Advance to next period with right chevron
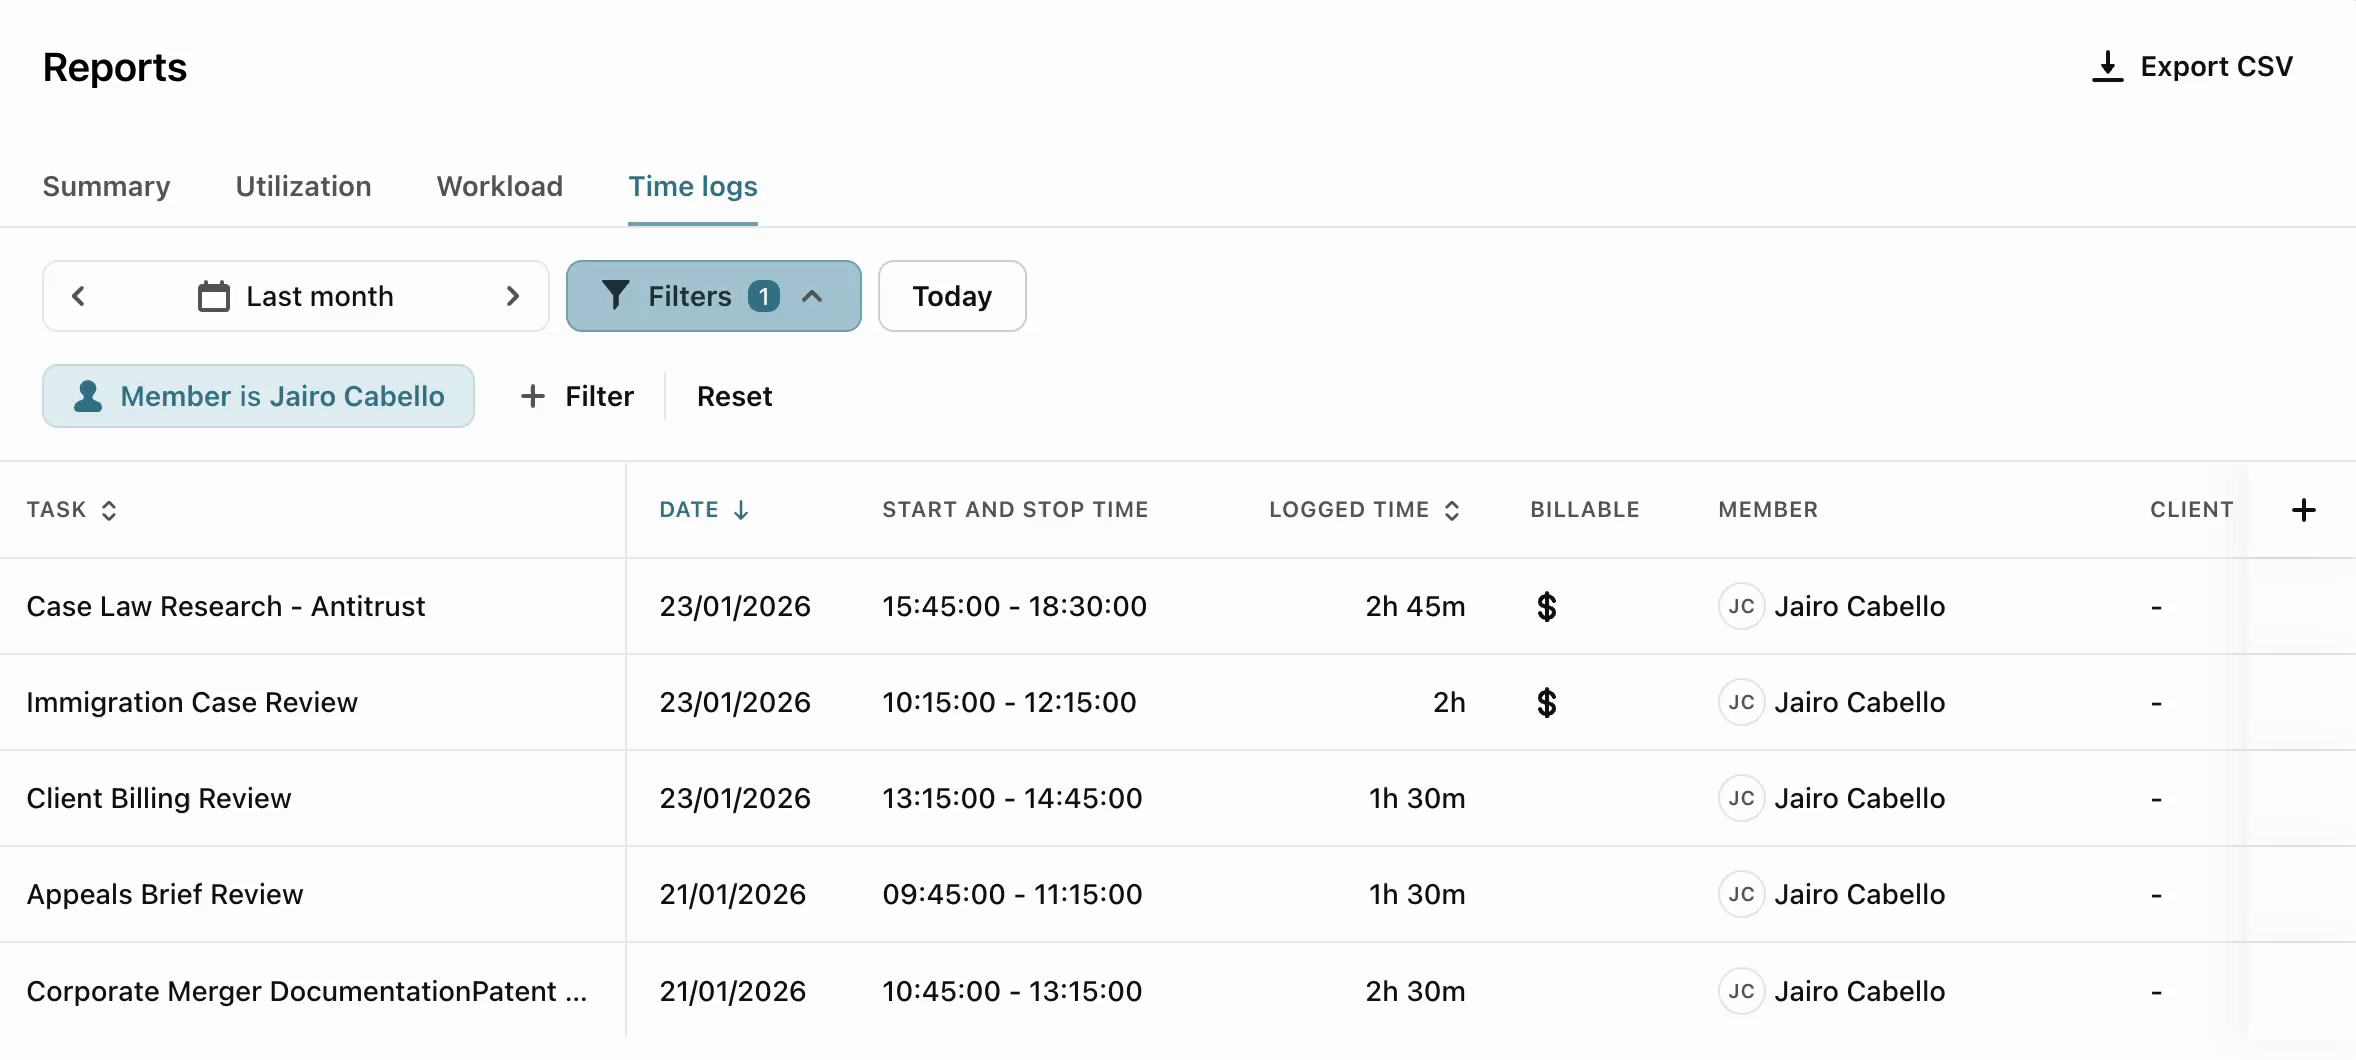 click(x=513, y=296)
